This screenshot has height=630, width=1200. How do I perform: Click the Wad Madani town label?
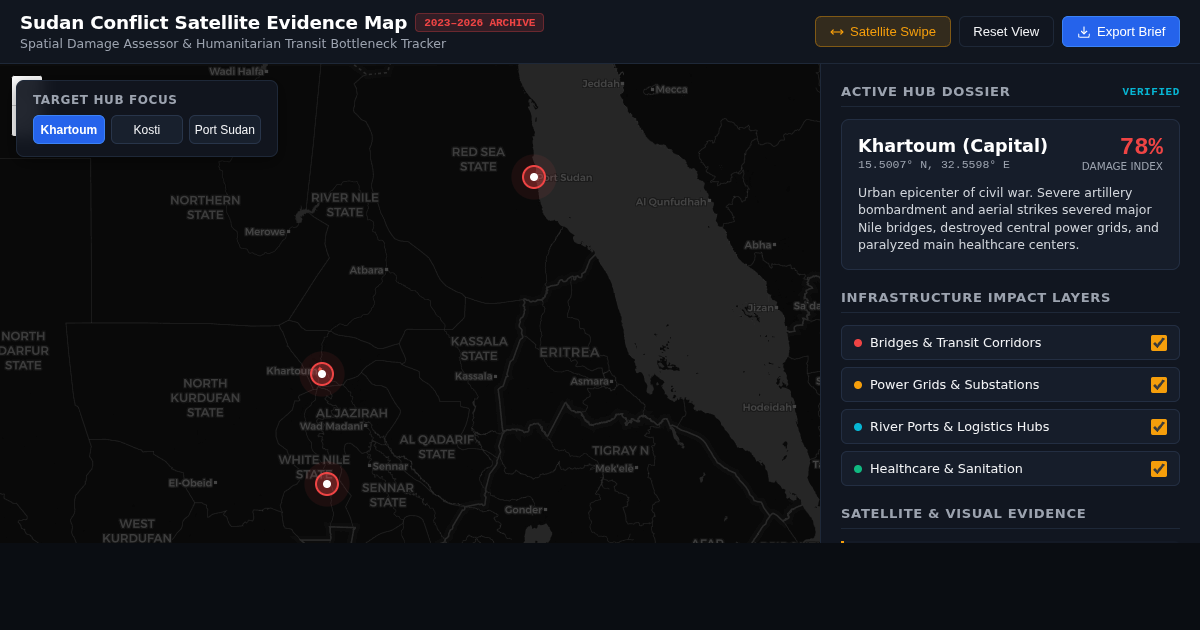click(332, 426)
